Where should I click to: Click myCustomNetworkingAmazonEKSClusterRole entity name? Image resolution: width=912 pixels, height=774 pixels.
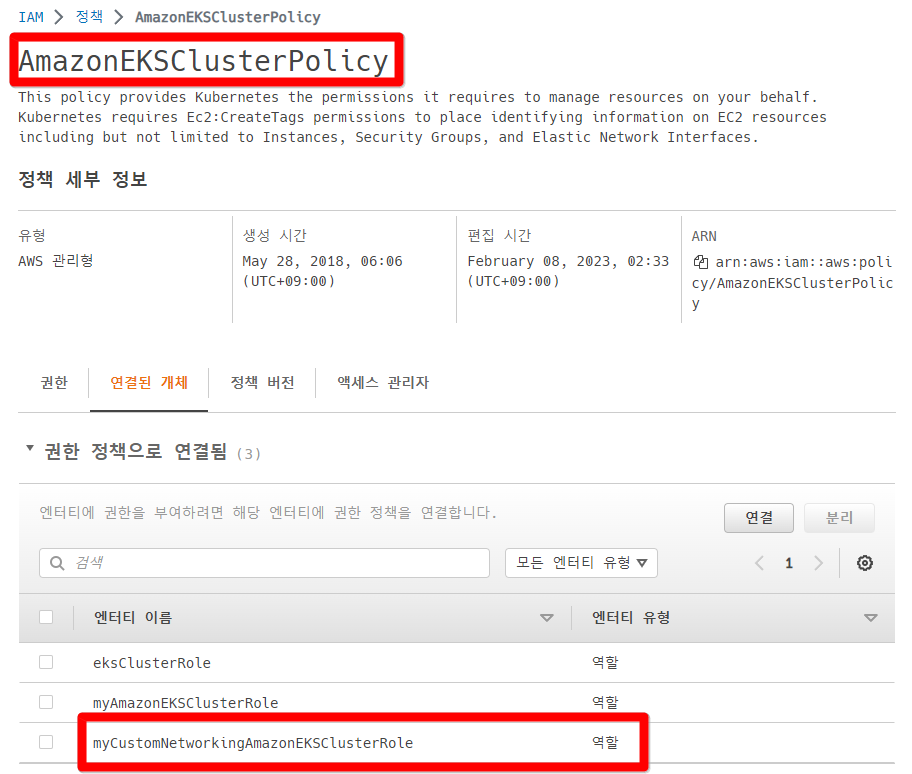click(x=253, y=743)
